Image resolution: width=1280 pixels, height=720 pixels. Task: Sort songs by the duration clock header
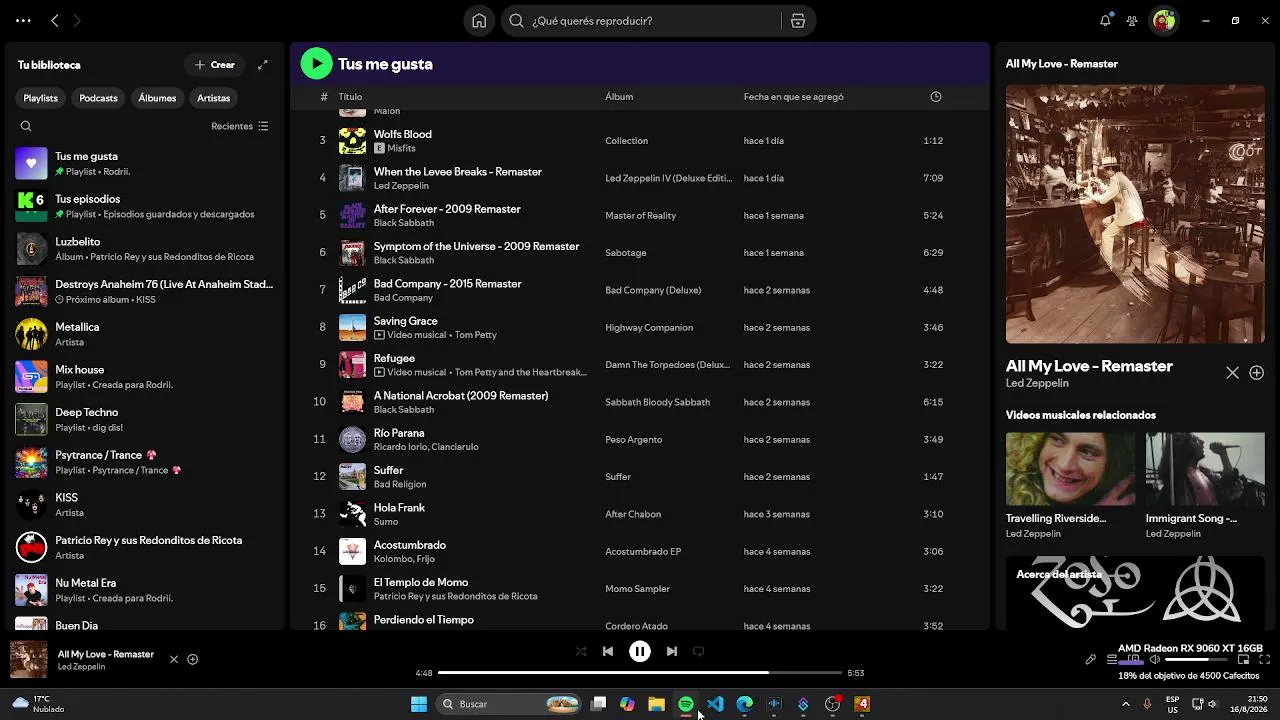[x=936, y=97]
